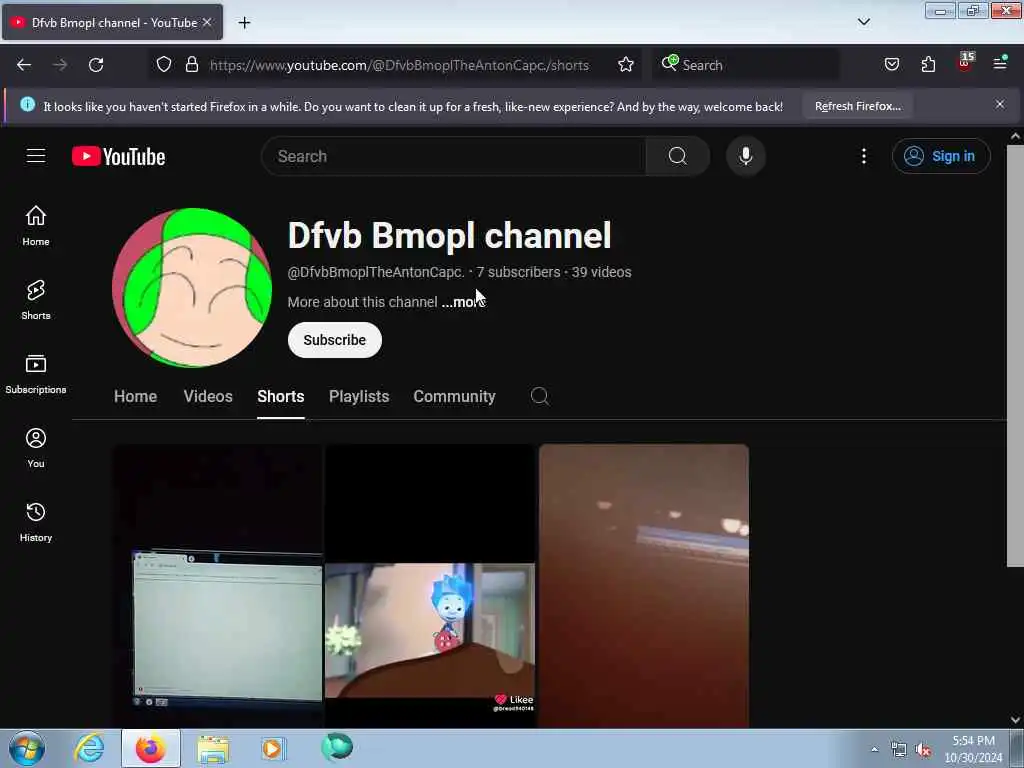
Task: Switch to the Videos tab
Action: point(208,396)
